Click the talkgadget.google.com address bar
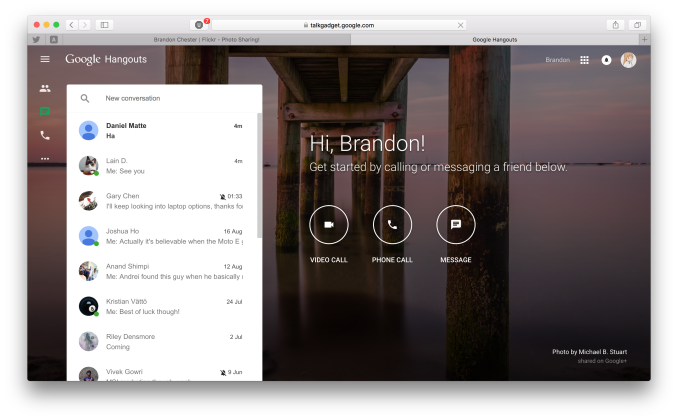The height and width of the screenshot is (420, 678). click(x=339, y=25)
